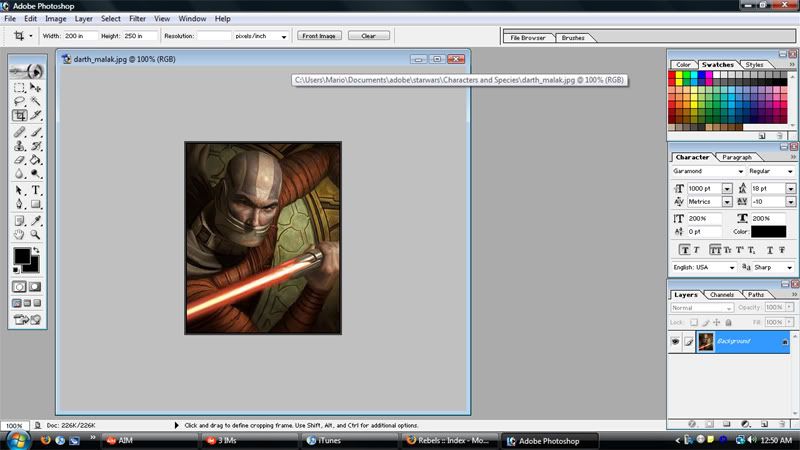Open the Metrics kerning dropdown
This screenshot has height=450, width=800.
coord(727,202)
